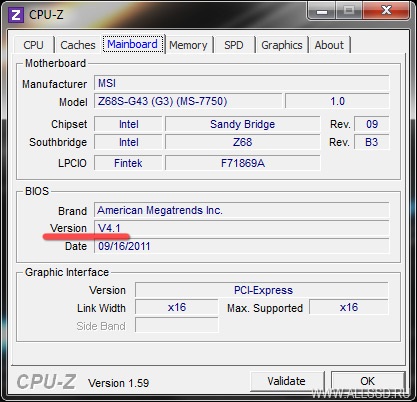Screen dimensions: 417x402
Task: Open the Memory tab
Action: coord(188,45)
